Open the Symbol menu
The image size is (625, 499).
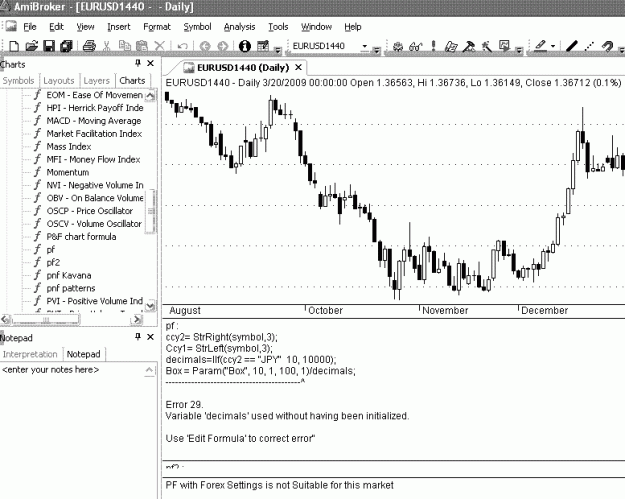(x=197, y=27)
